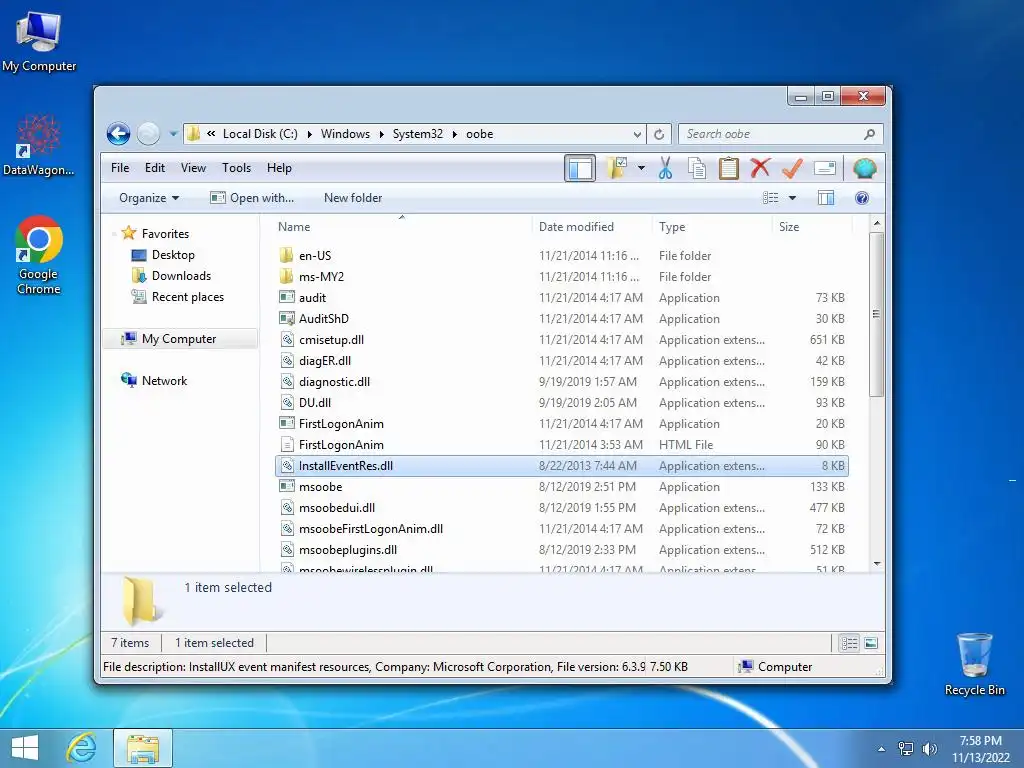The height and width of the screenshot is (768, 1024).
Task: Select the audit application file
Action: pos(312,298)
